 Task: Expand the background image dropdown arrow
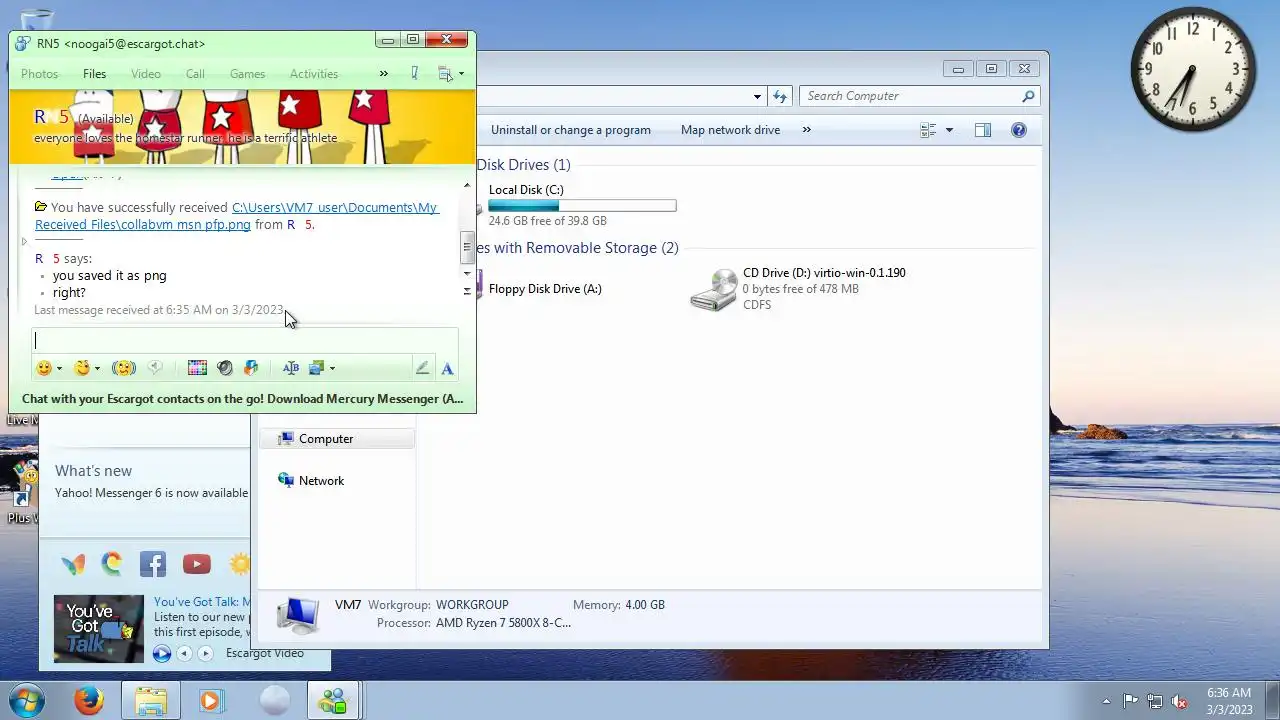(x=332, y=369)
